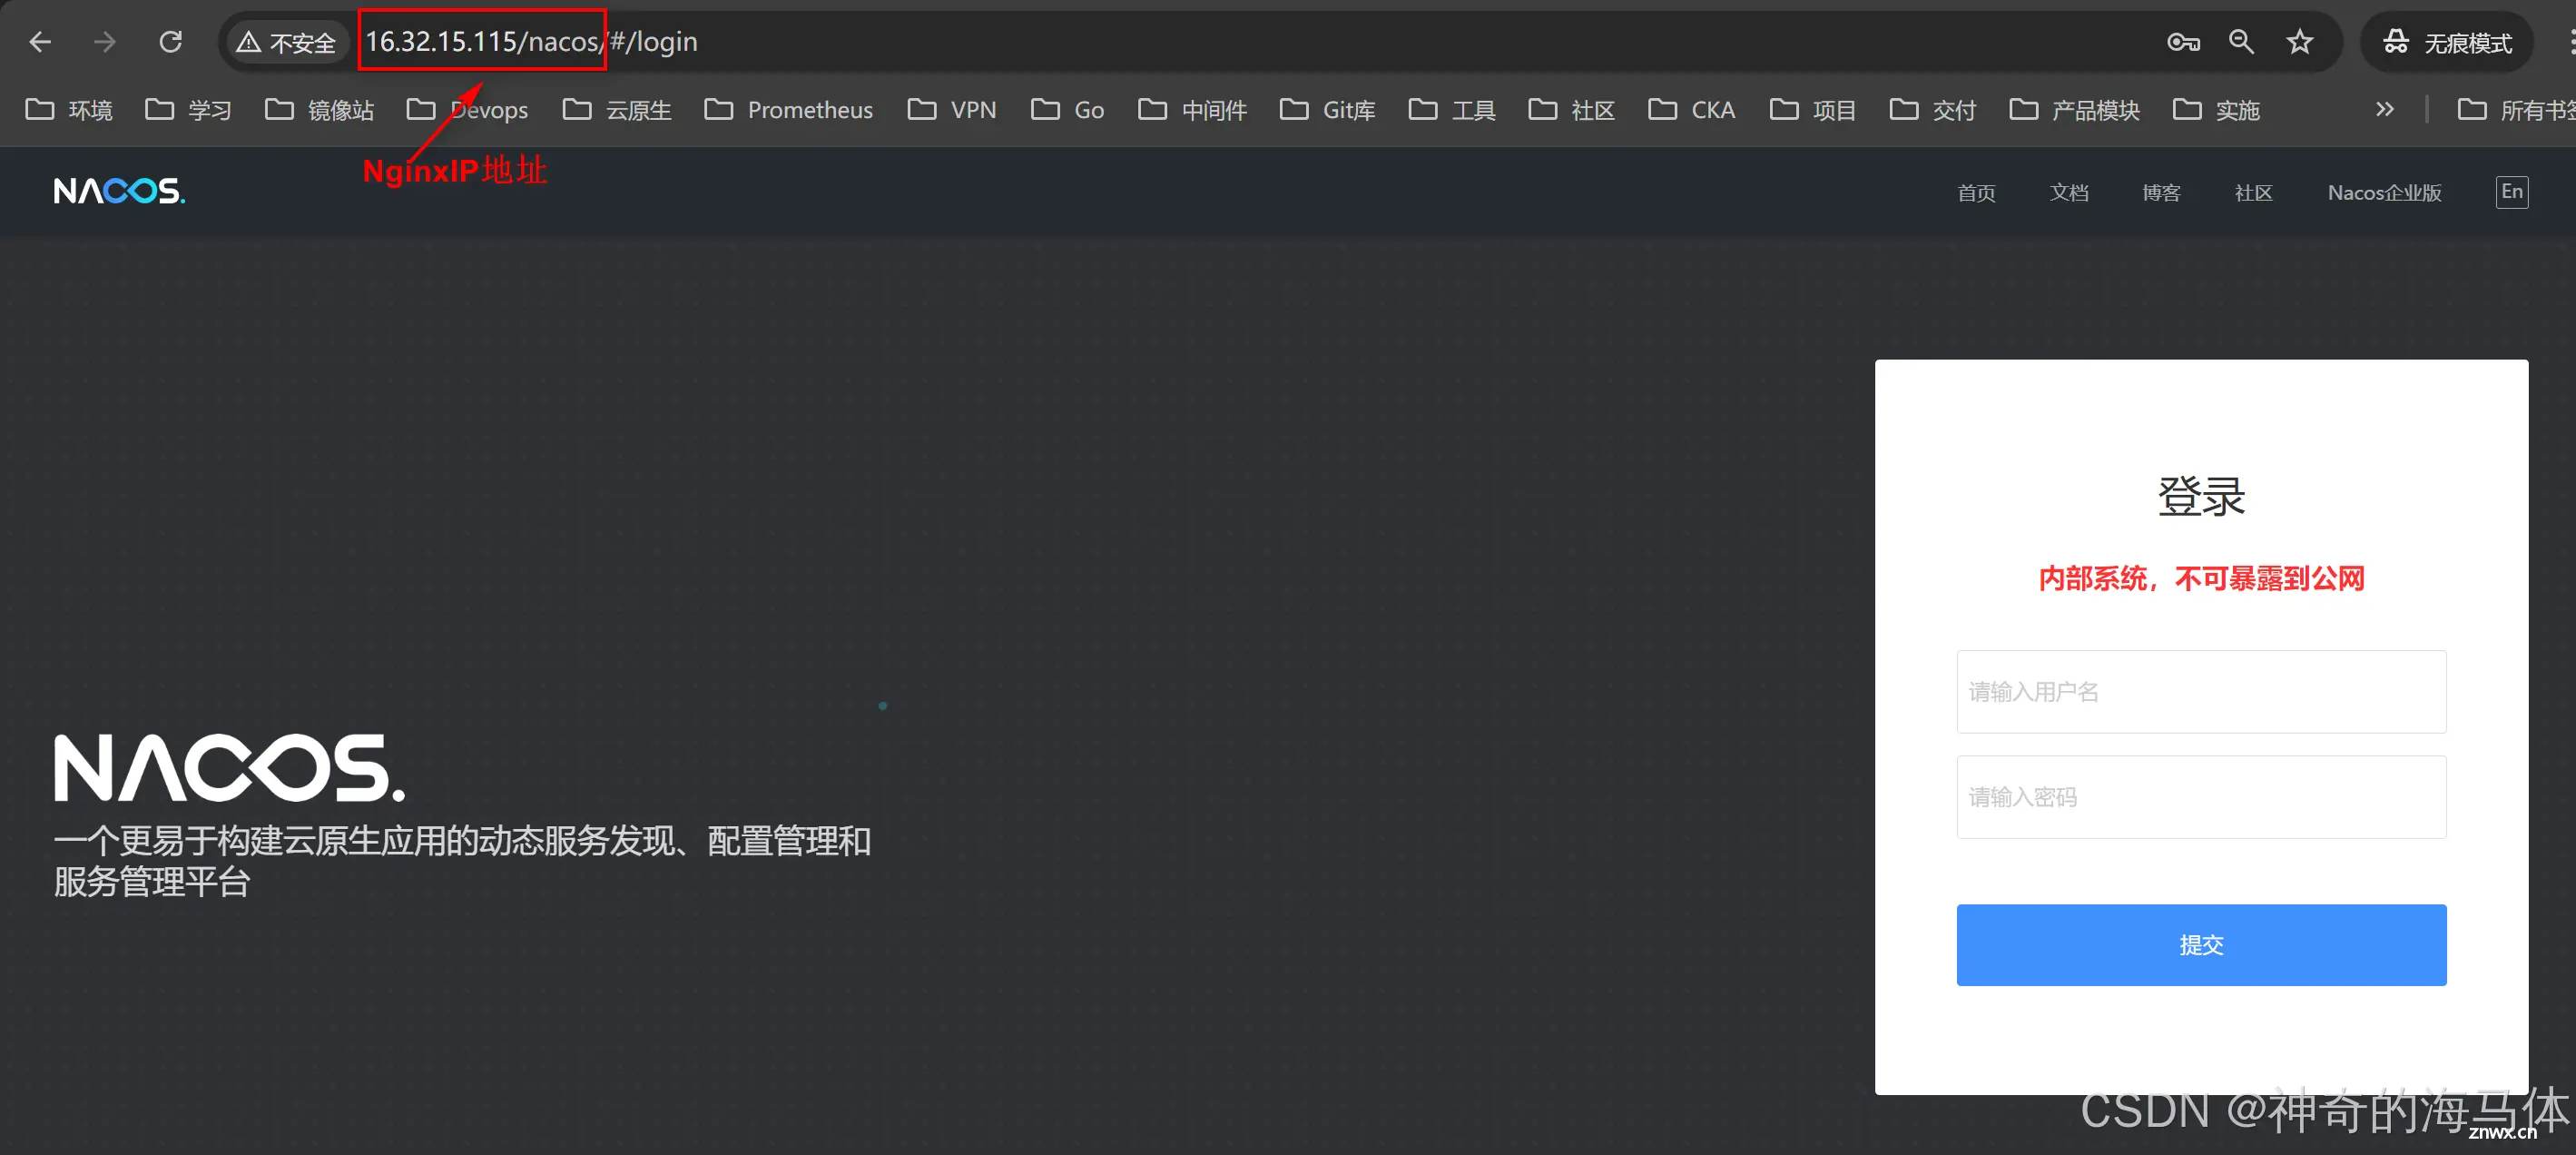2576x1155 pixels.
Task: Open the 中间件 bookmark folder
Action: 1192,109
